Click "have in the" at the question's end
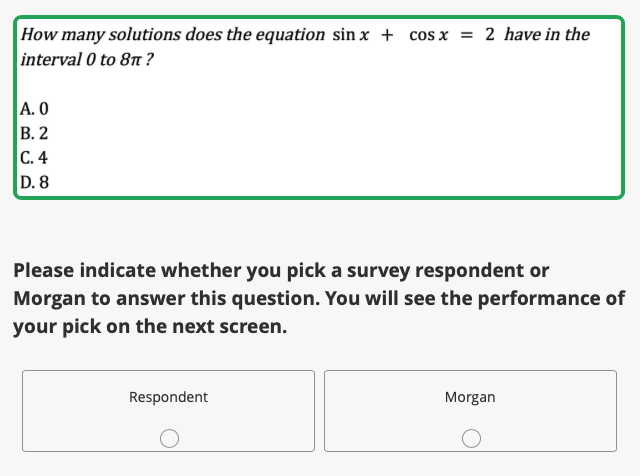Screen dimensions: 640x476 click(x=547, y=35)
